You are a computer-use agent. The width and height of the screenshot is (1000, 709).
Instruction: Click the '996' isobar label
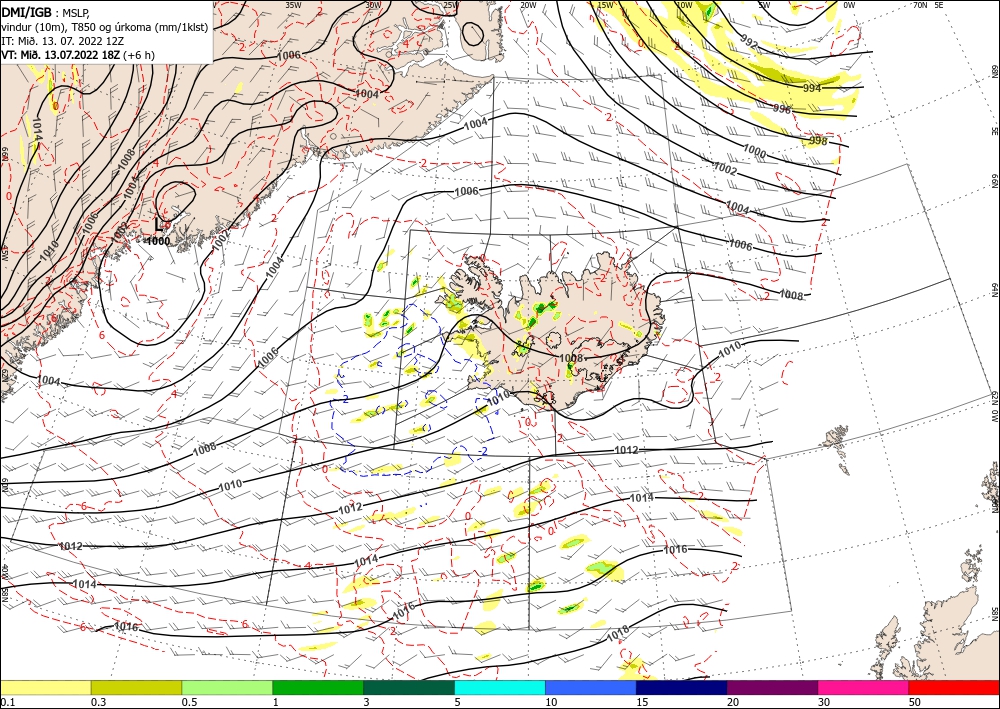pyautogui.click(x=782, y=109)
